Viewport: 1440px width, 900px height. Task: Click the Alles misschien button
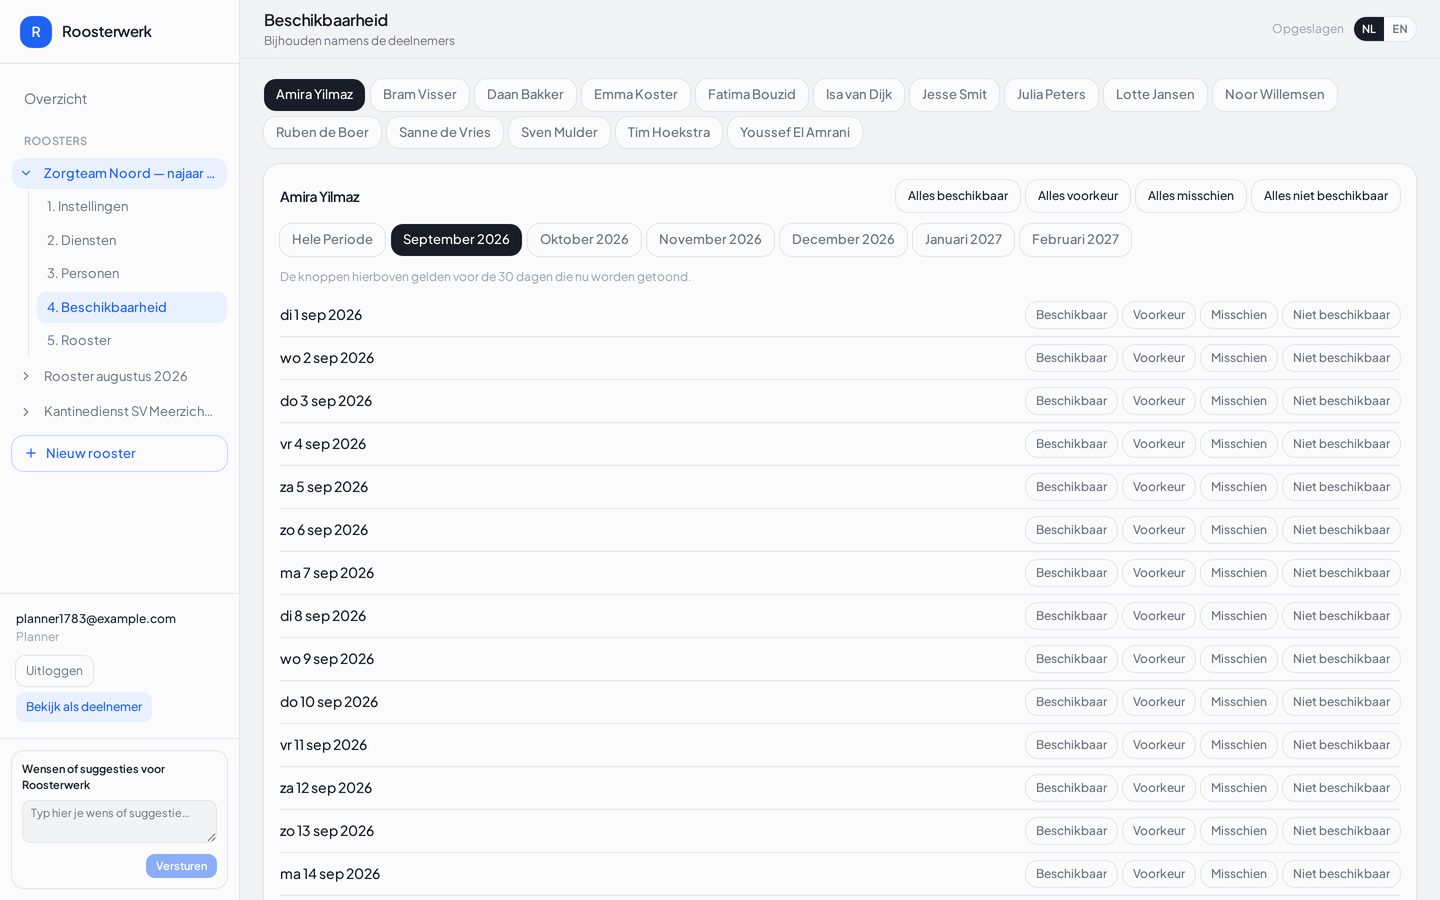[1191, 196]
